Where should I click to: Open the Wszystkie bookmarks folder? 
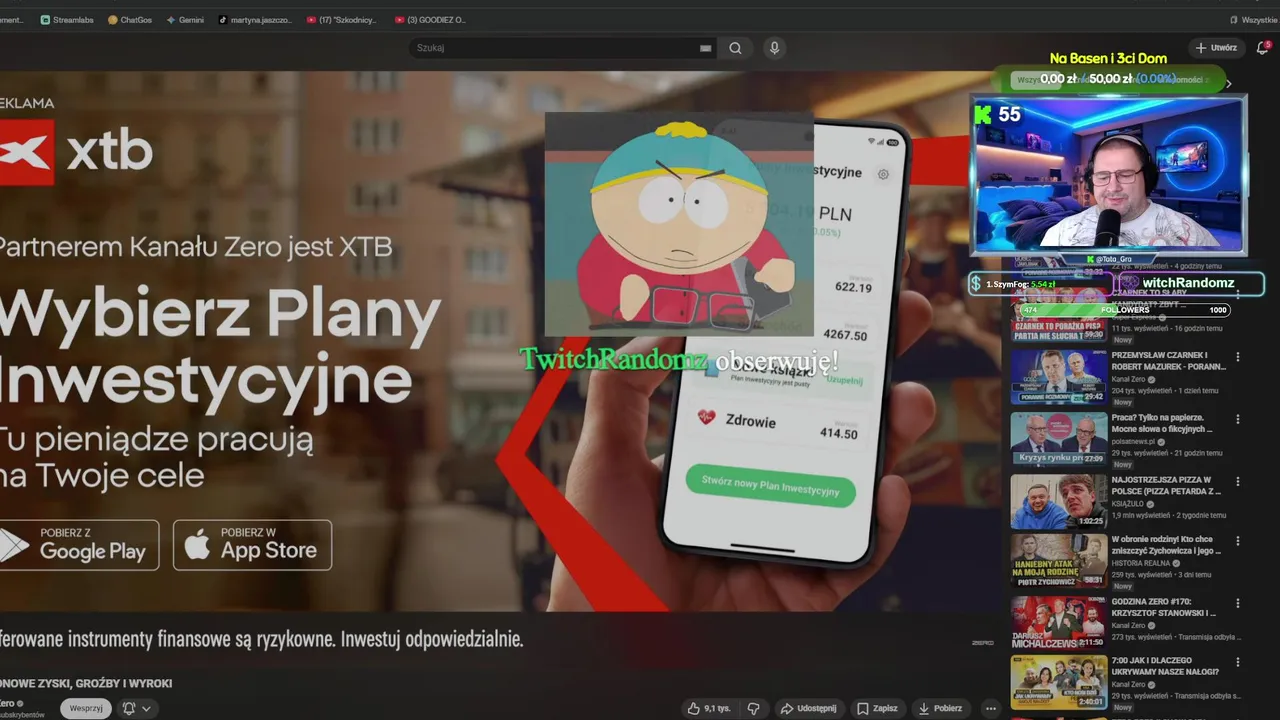(x=1253, y=20)
